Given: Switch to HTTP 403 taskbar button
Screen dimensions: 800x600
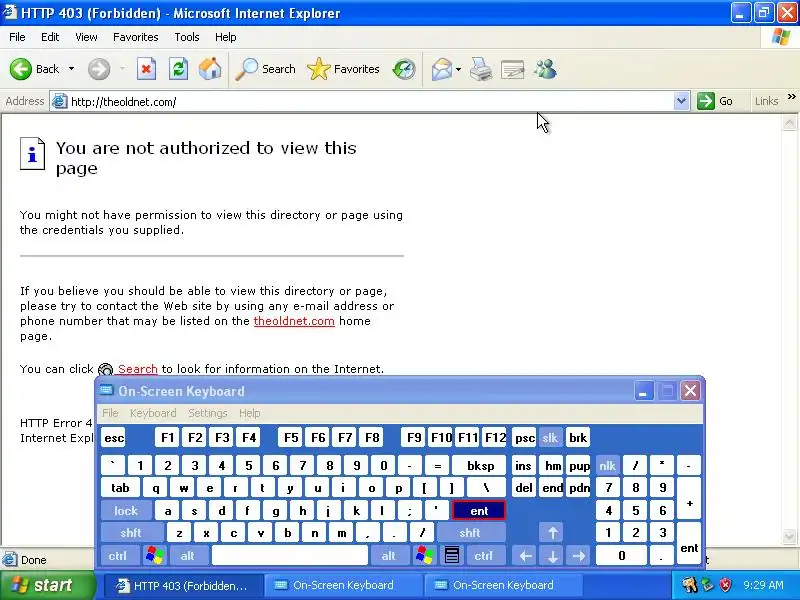Looking at the screenshot, I should coord(184,586).
